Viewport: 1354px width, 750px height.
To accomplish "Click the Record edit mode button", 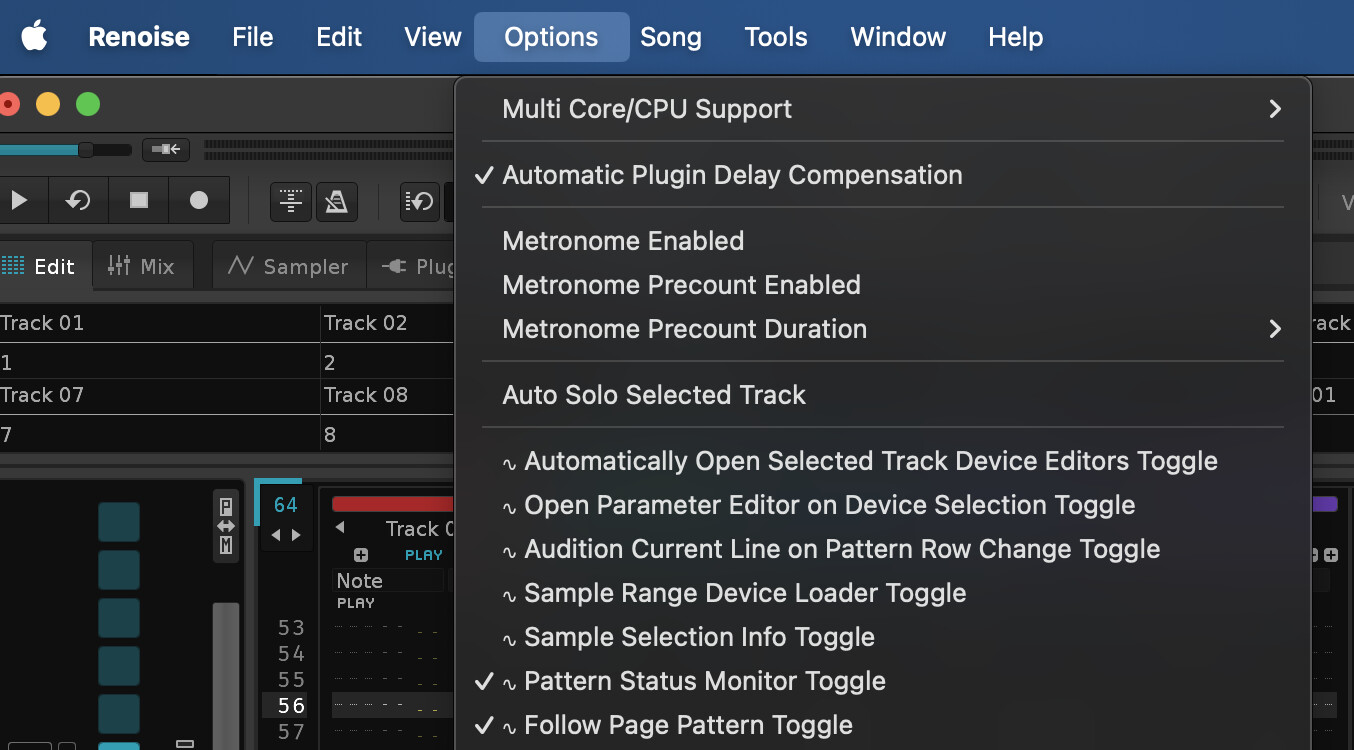I will point(198,201).
